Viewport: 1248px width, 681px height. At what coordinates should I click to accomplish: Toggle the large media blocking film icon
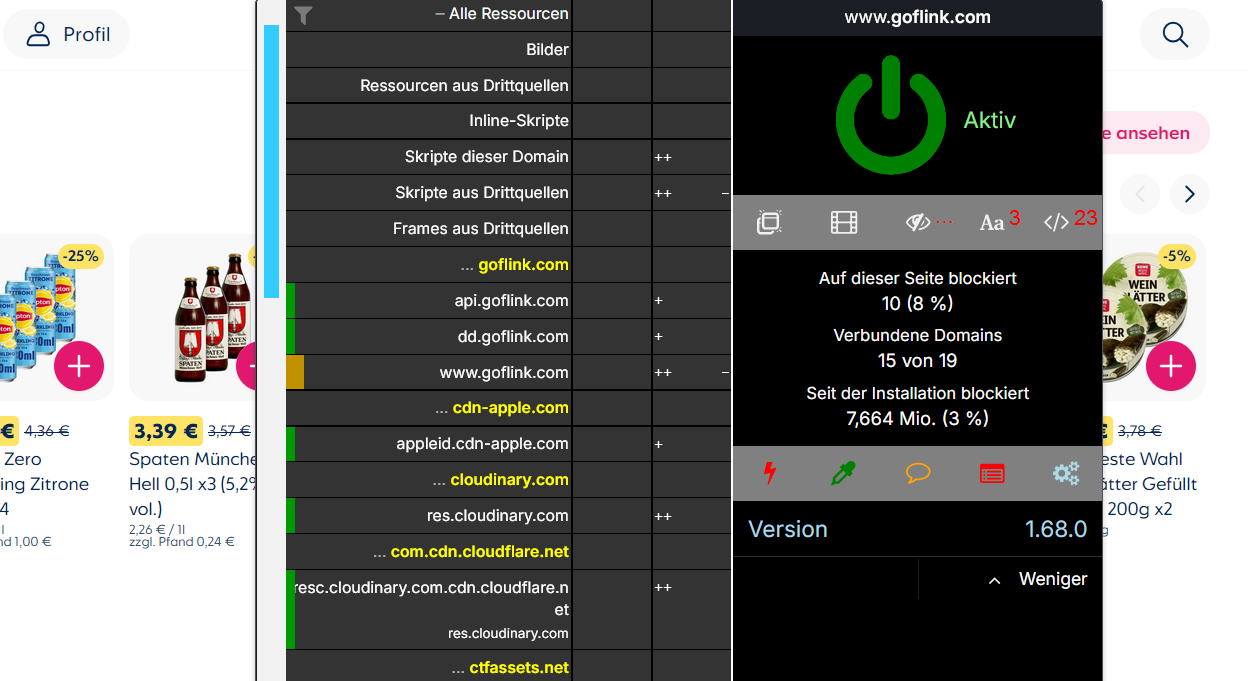[844, 222]
